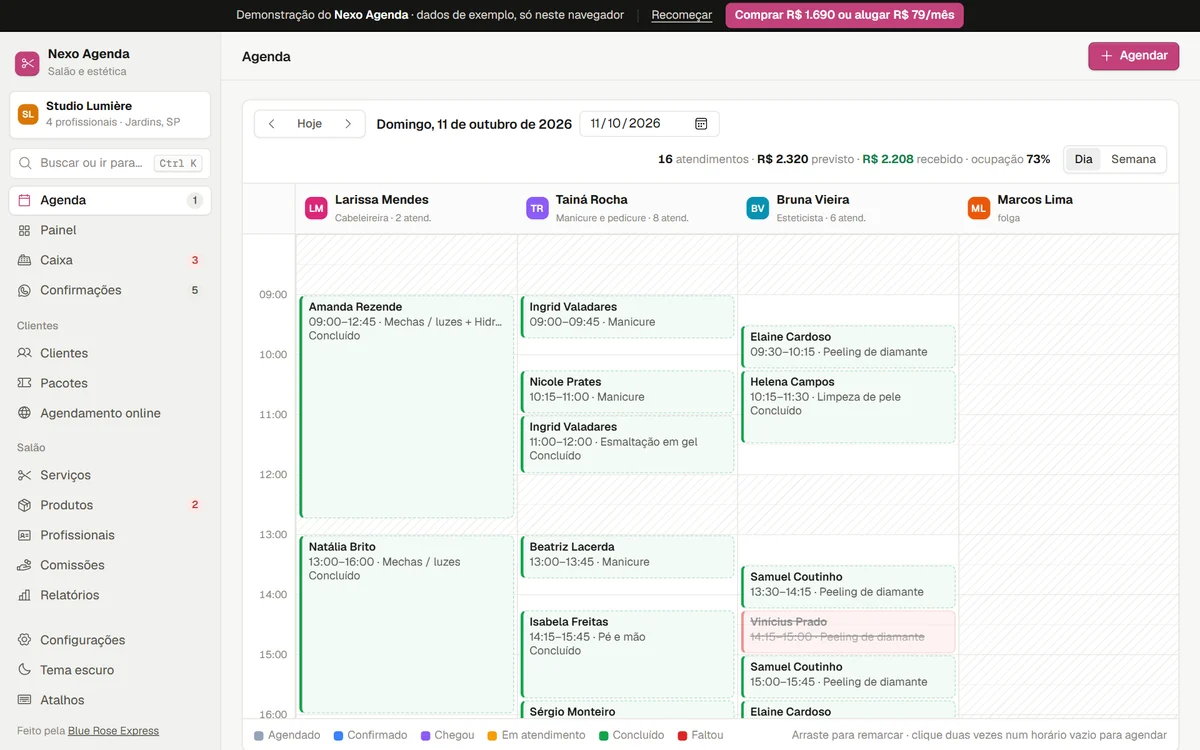Go to the next day arrow

pyautogui.click(x=348, y=124)
